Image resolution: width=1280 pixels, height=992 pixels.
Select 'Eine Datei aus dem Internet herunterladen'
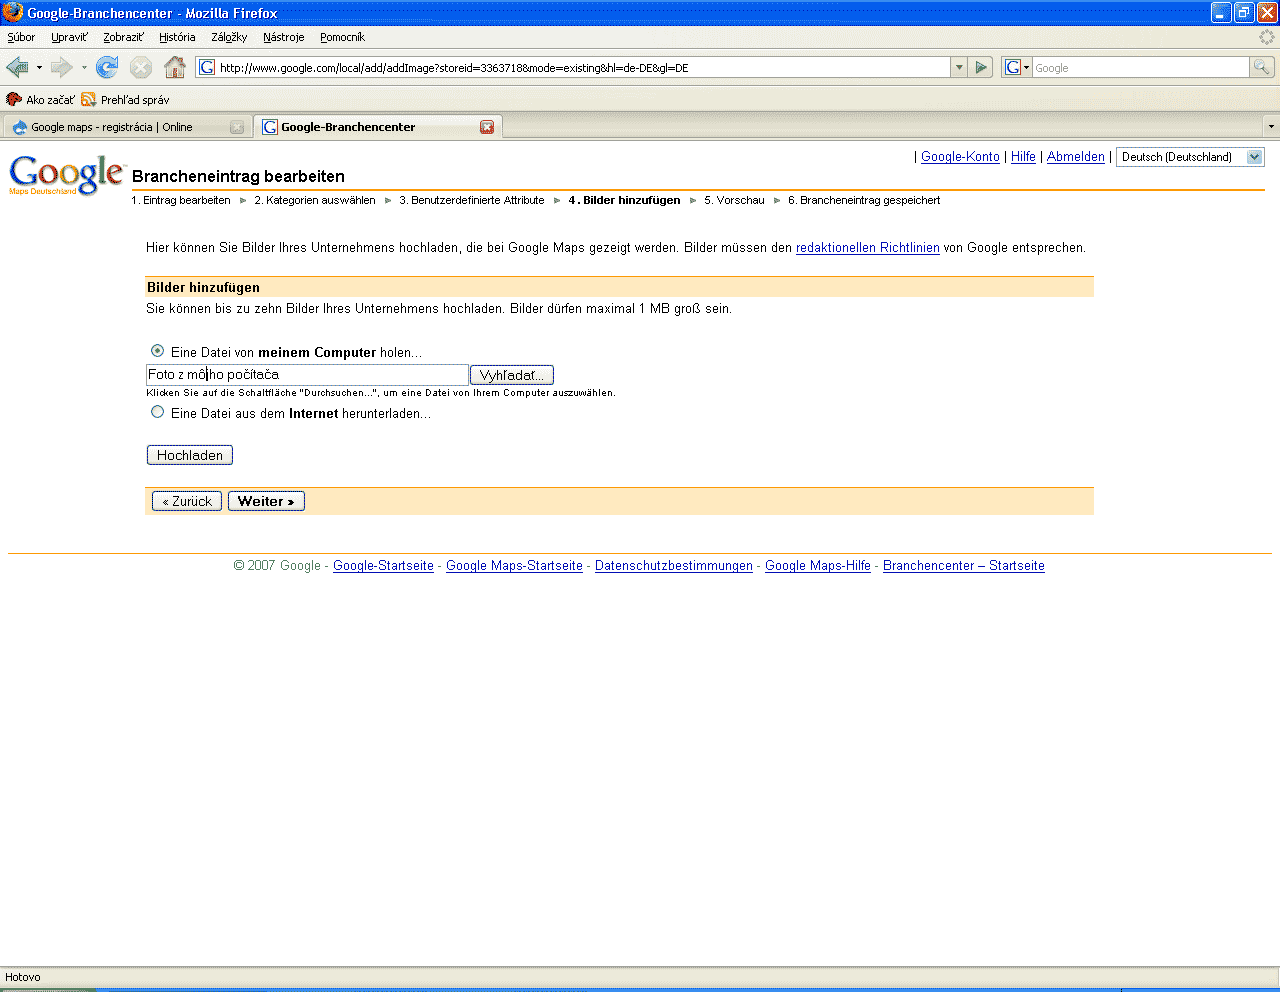pos(157,412)
